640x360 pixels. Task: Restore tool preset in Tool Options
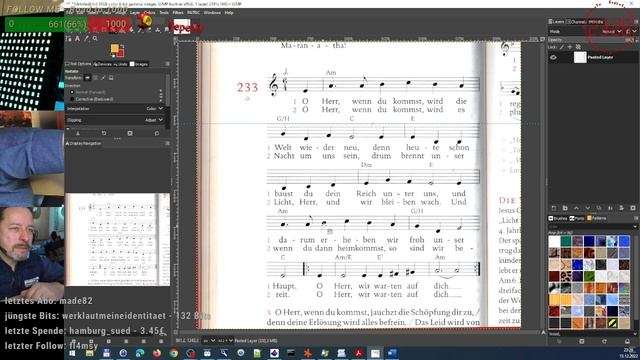coord(104,133)
